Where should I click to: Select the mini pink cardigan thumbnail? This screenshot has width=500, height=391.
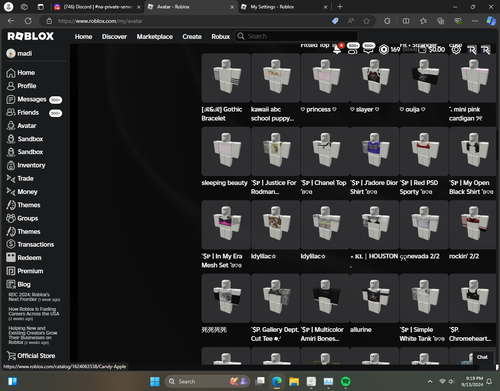tap(473, 78)
